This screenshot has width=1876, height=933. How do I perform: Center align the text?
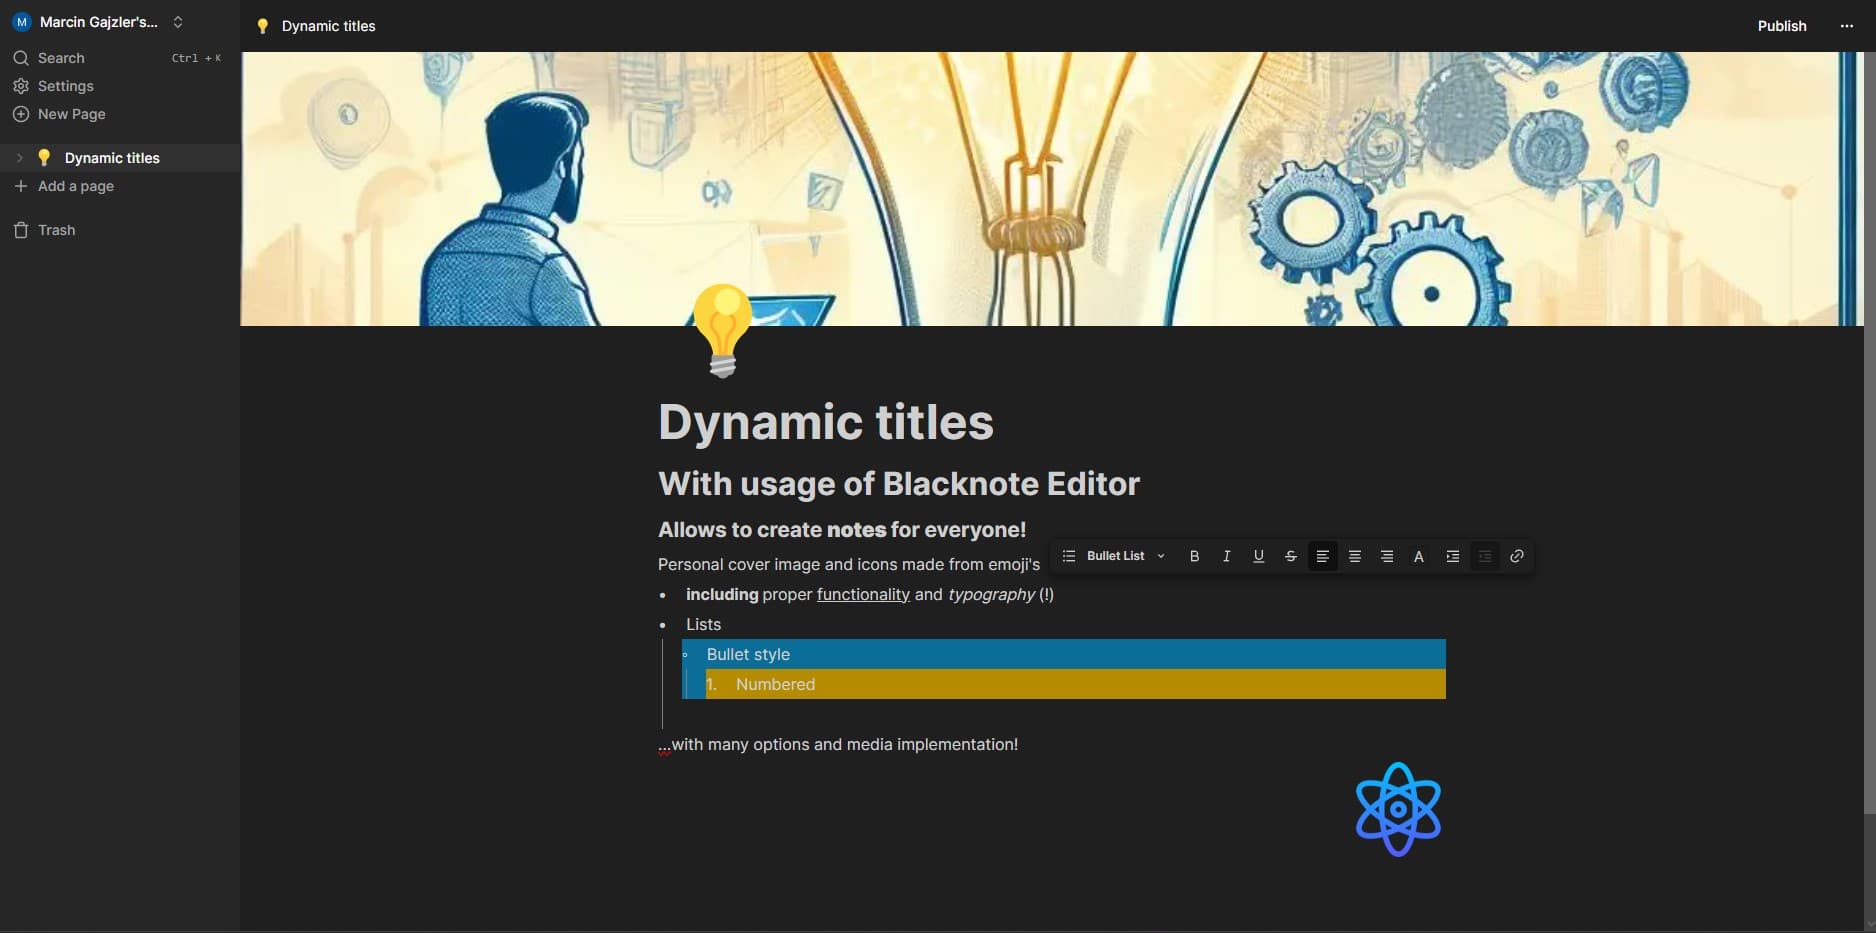coord(1354,556)
